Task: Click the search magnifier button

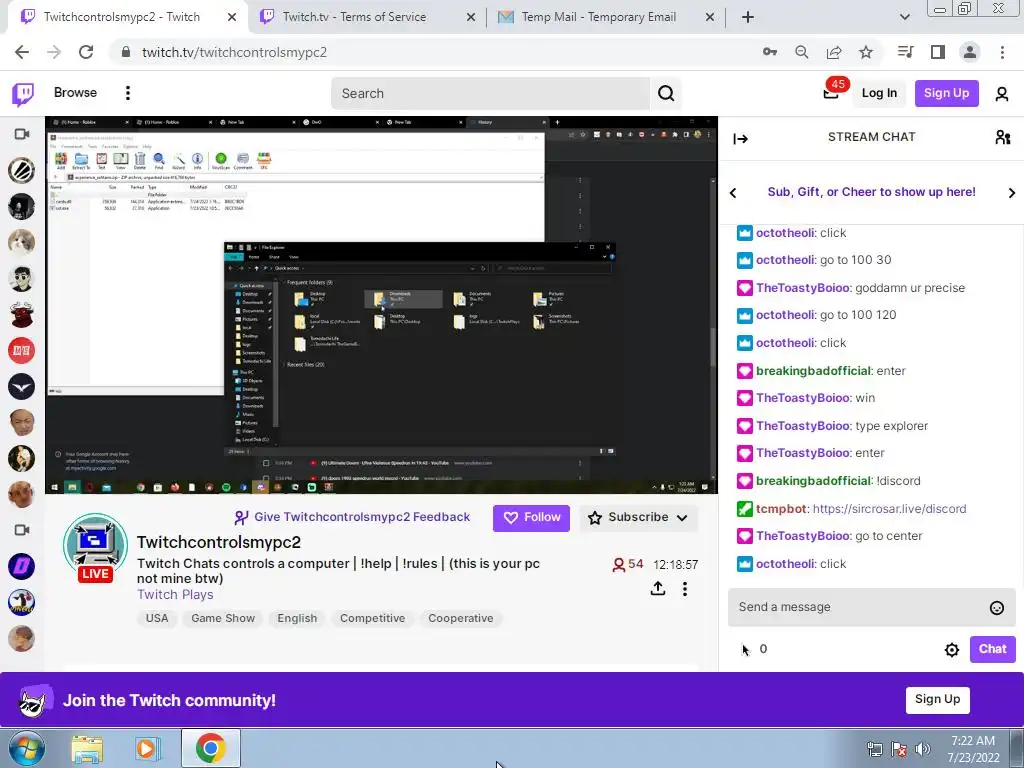Action: (x=666, y=93)
